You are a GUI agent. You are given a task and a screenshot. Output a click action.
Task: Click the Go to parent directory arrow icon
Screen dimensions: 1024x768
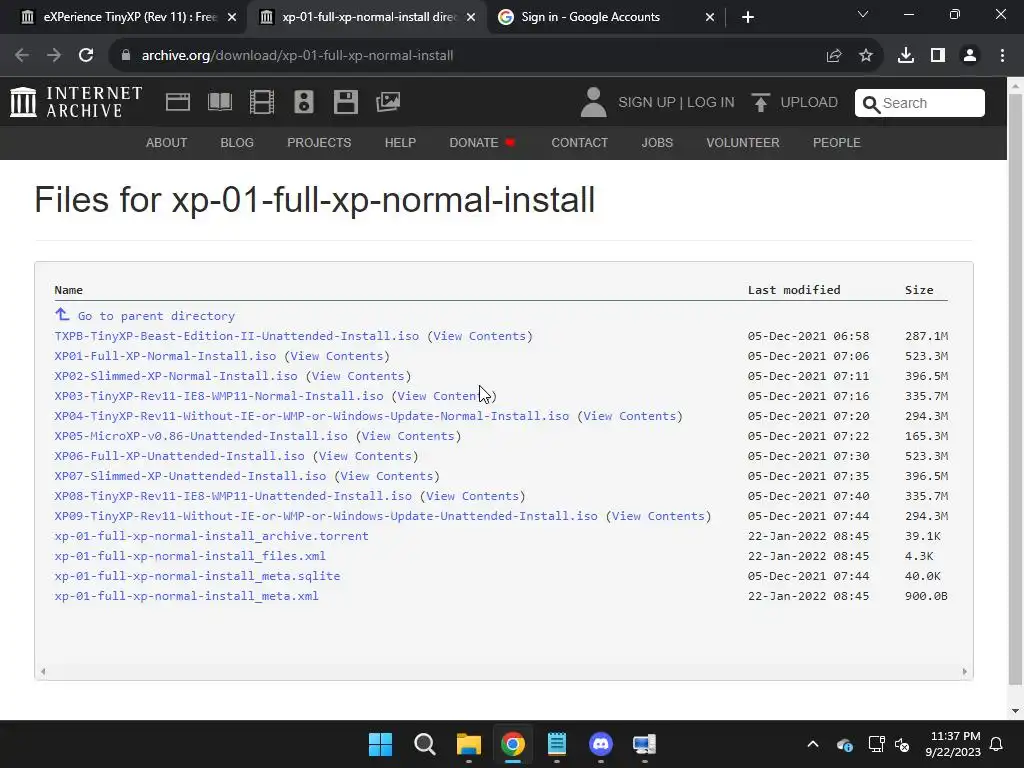62,315
